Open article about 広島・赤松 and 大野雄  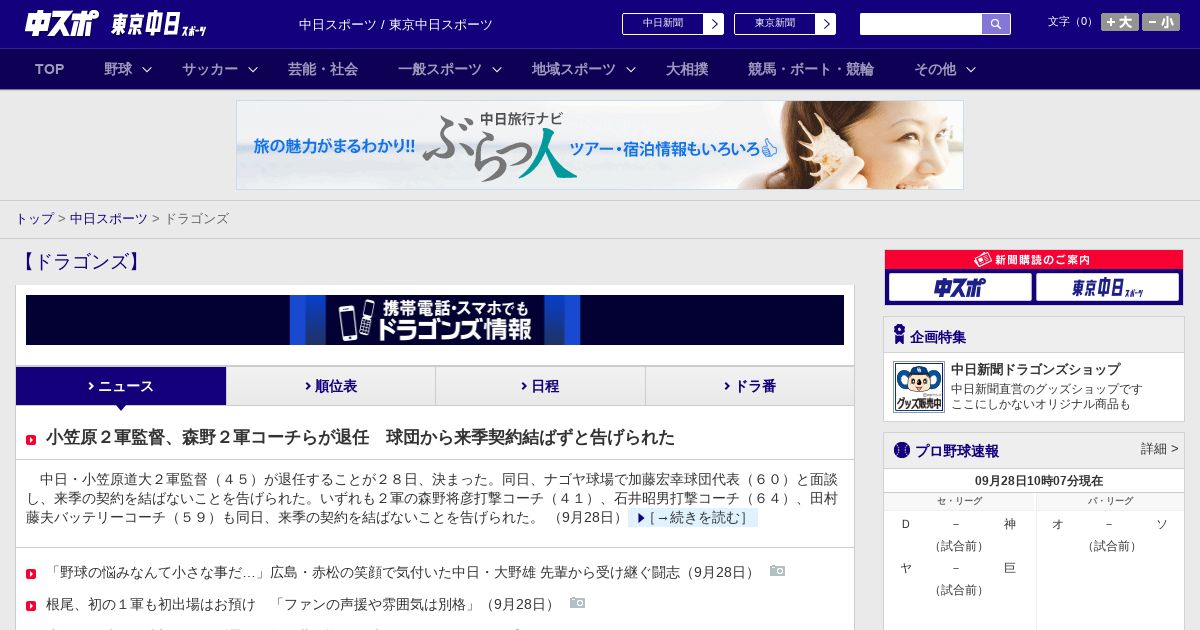click(x=402, y=572)
